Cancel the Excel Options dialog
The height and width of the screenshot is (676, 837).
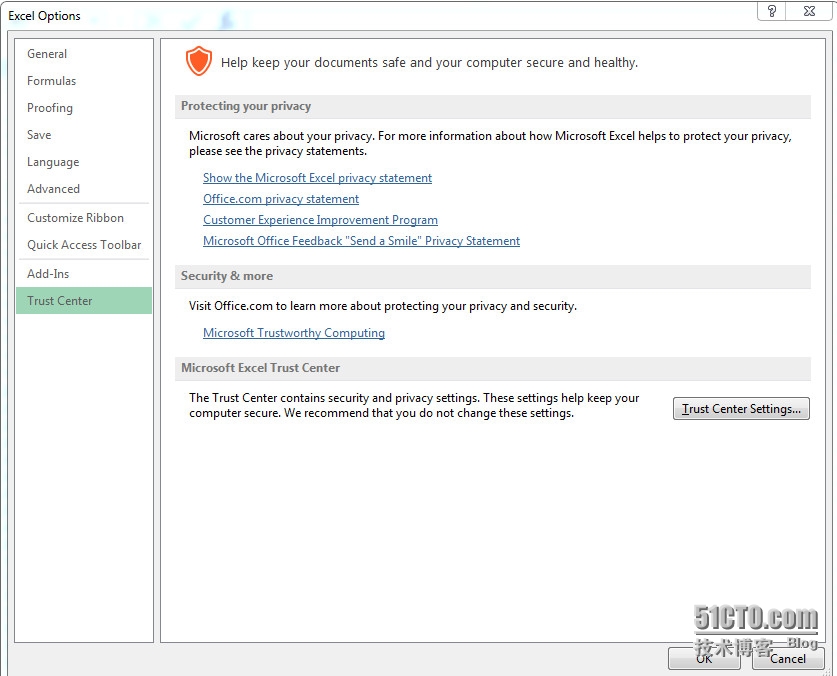(x=788, y=658)
